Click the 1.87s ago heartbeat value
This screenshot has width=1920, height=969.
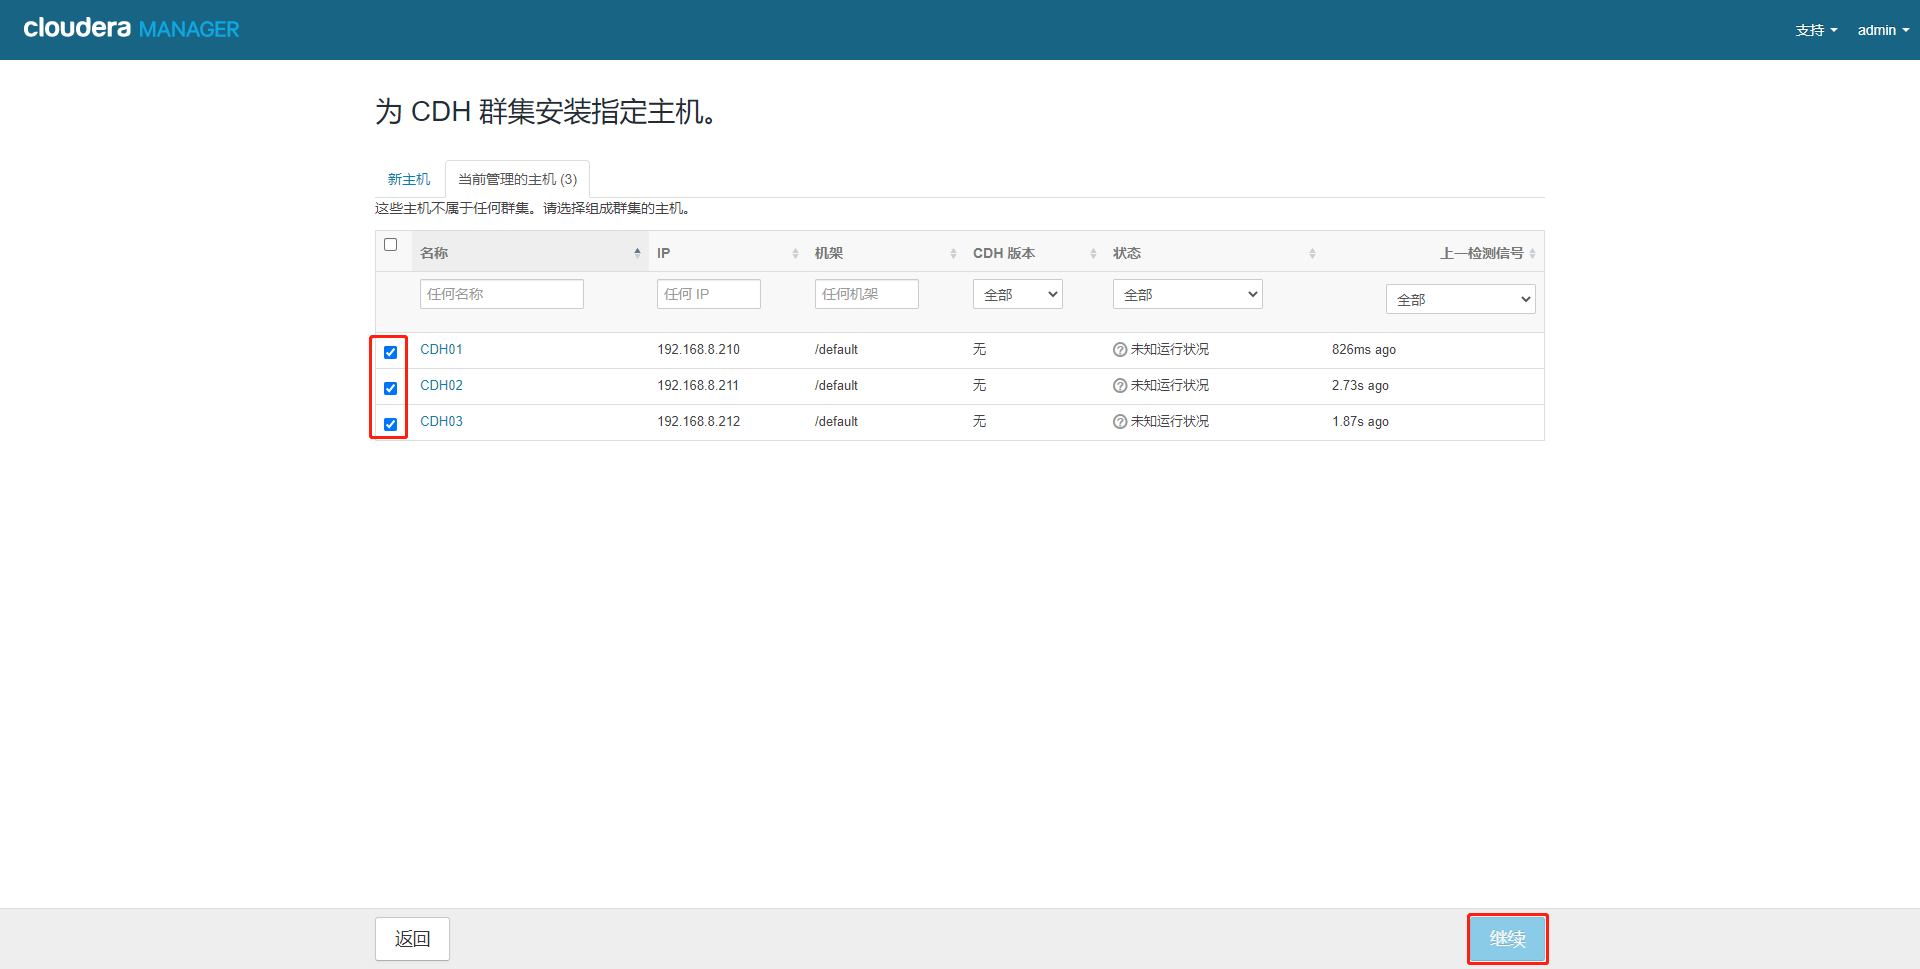click(x=1360, y=421)
